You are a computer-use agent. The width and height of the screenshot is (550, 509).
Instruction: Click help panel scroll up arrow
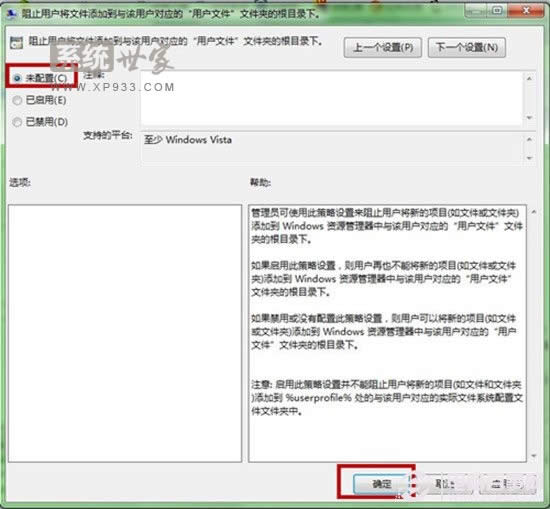coord(534,212)
